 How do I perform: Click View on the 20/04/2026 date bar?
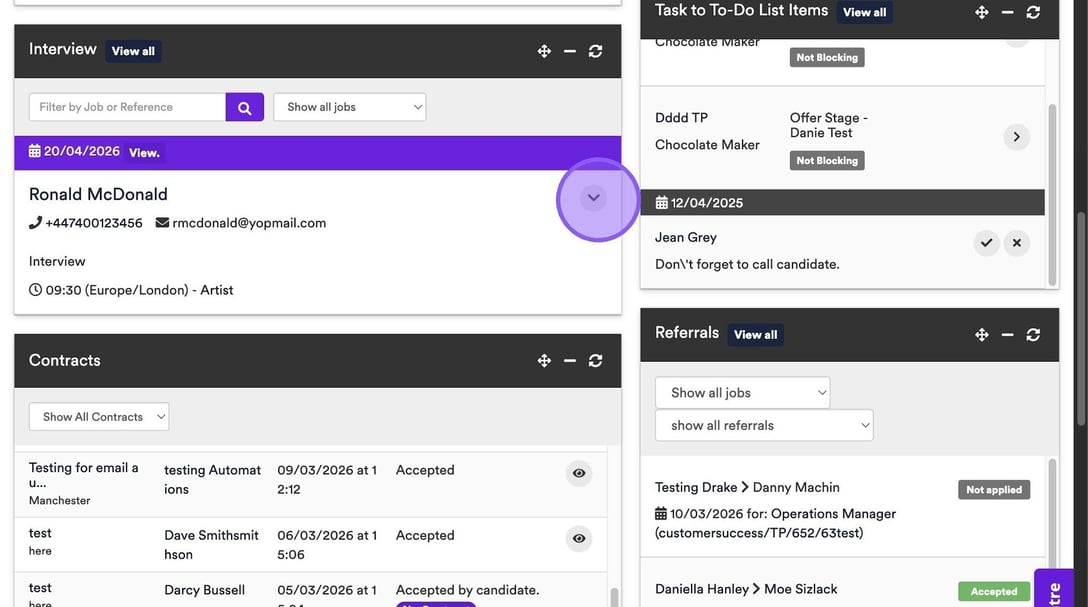(x=144, y=153)
